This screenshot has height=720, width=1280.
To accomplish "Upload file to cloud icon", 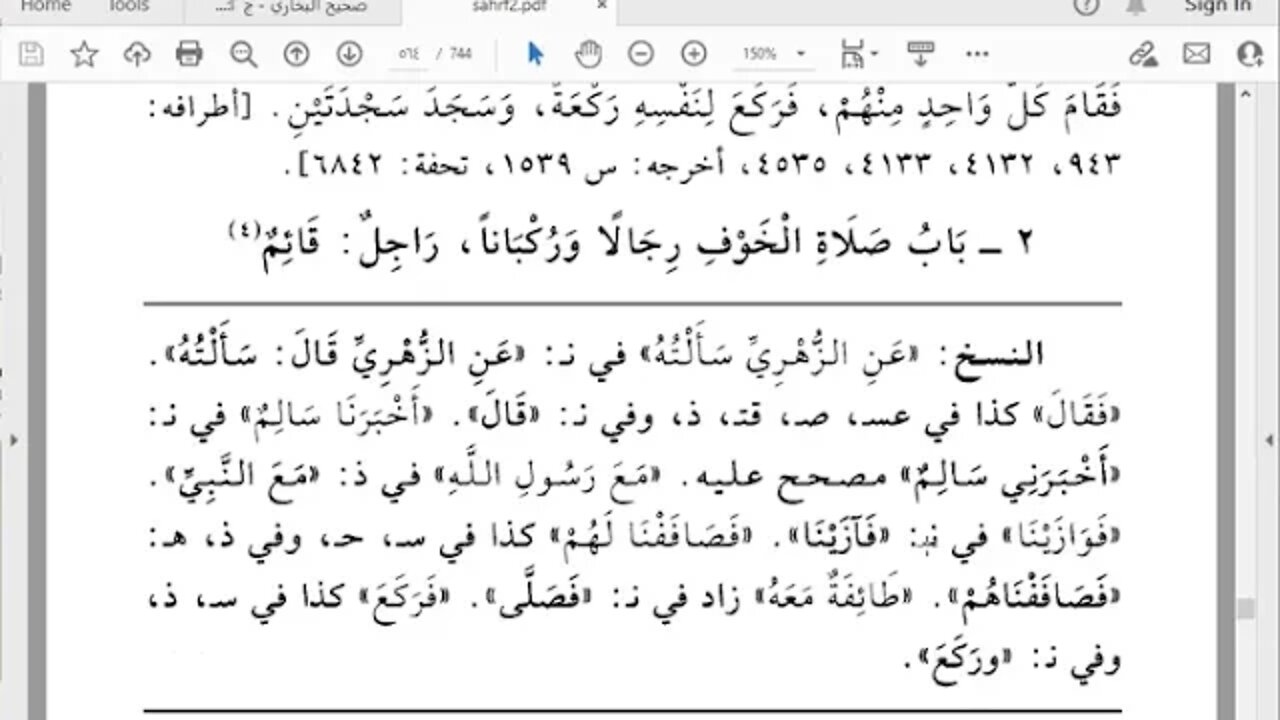I will (x=137, y=53).
